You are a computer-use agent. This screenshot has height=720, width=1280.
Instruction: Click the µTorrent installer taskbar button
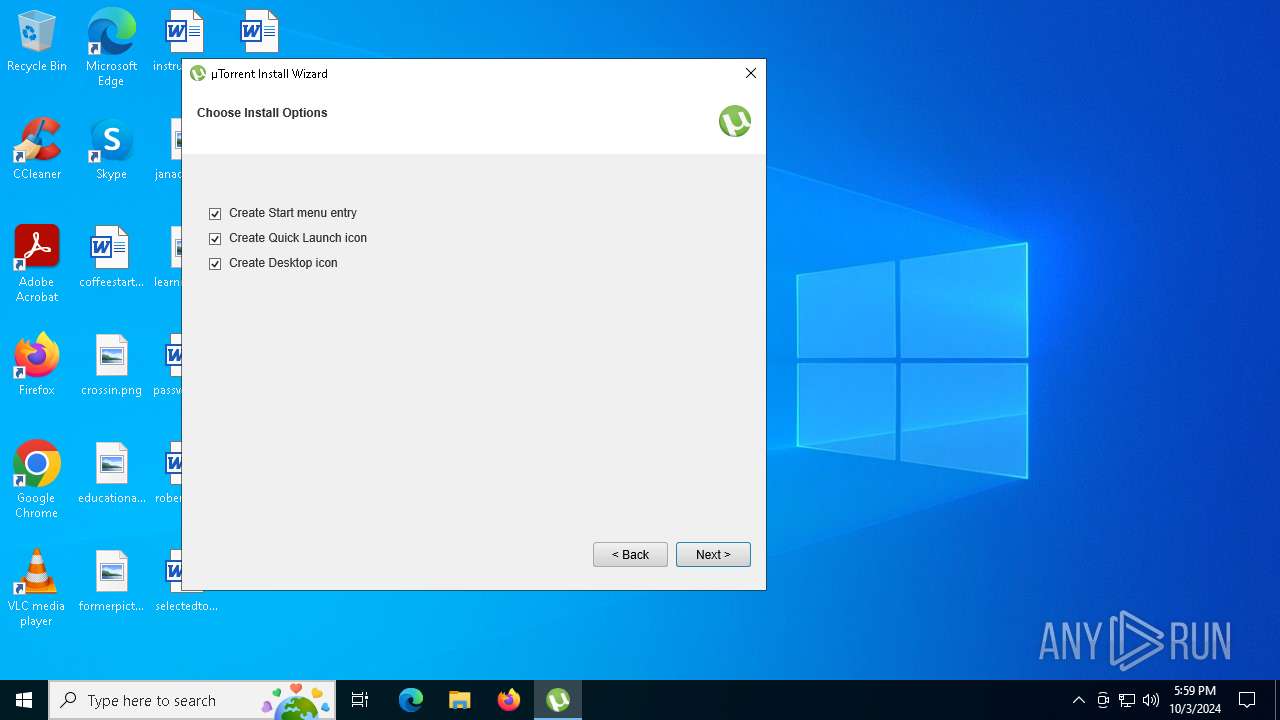click(558, 700)
